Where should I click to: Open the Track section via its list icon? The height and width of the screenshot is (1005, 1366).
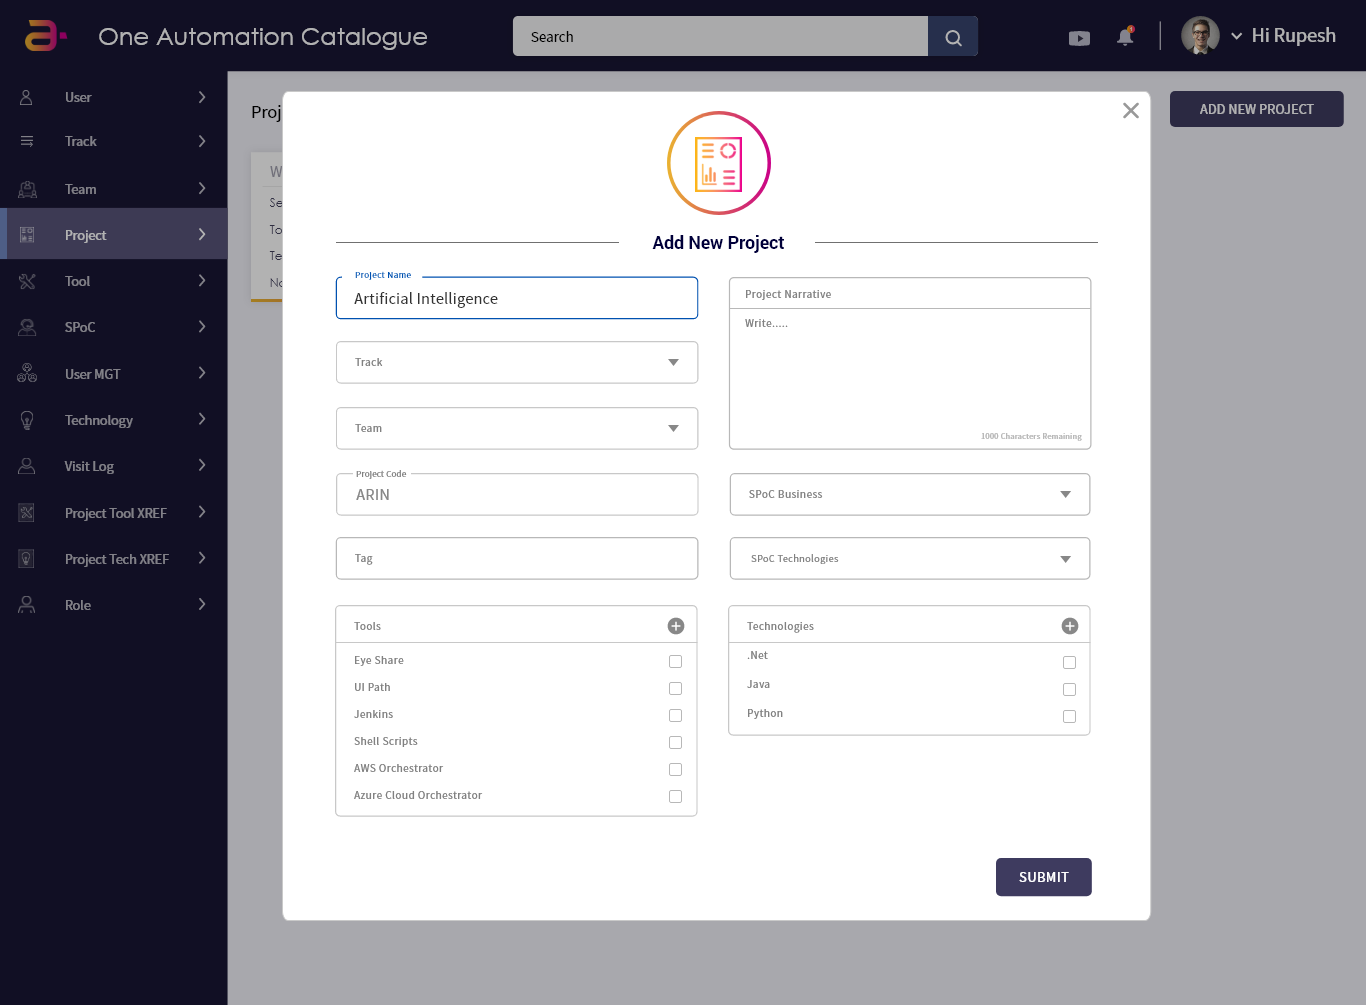pyautogui.click(x=27, y=141)
